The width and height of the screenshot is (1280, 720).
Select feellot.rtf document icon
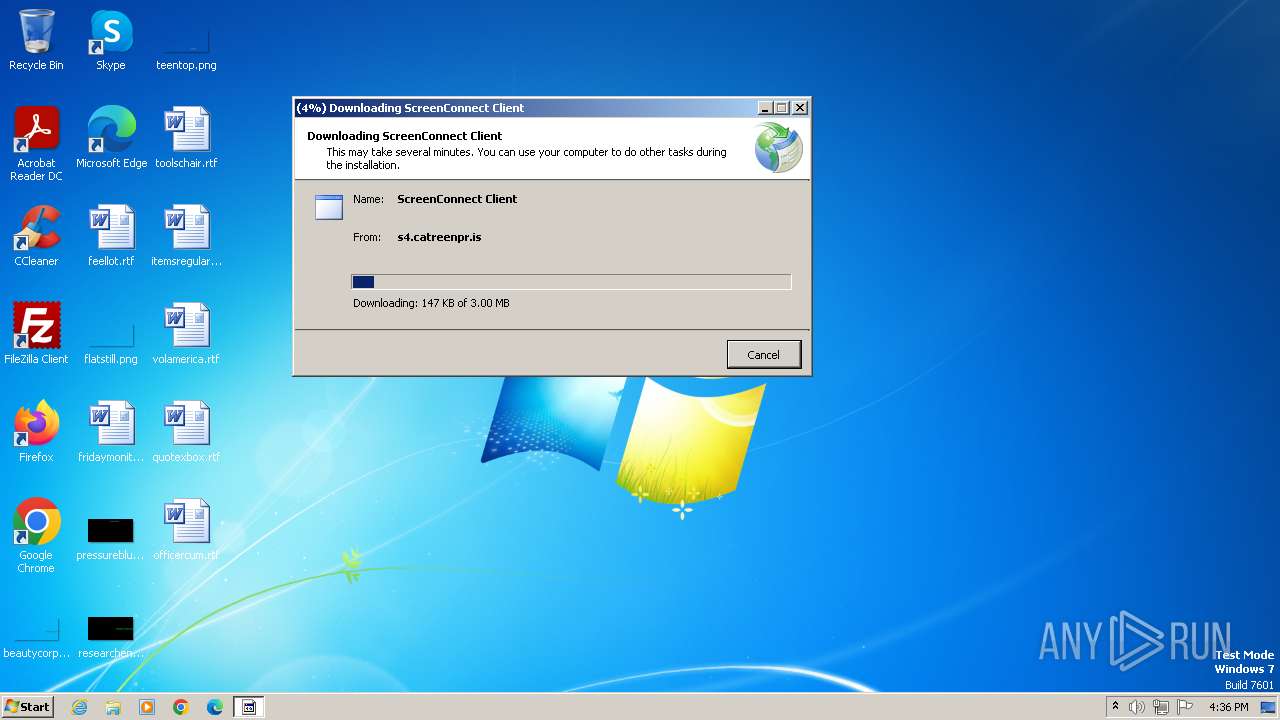[x=111, y=235]
